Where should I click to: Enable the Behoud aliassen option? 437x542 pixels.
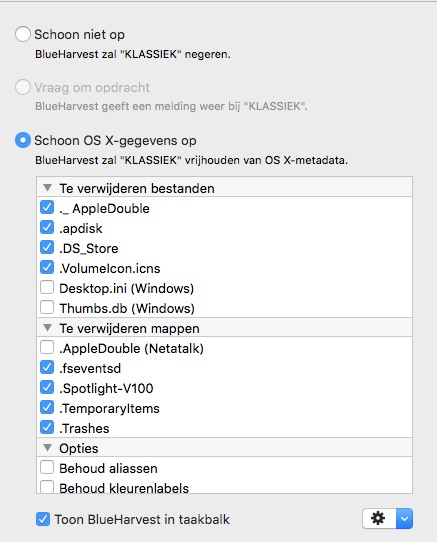coord(47,467)
